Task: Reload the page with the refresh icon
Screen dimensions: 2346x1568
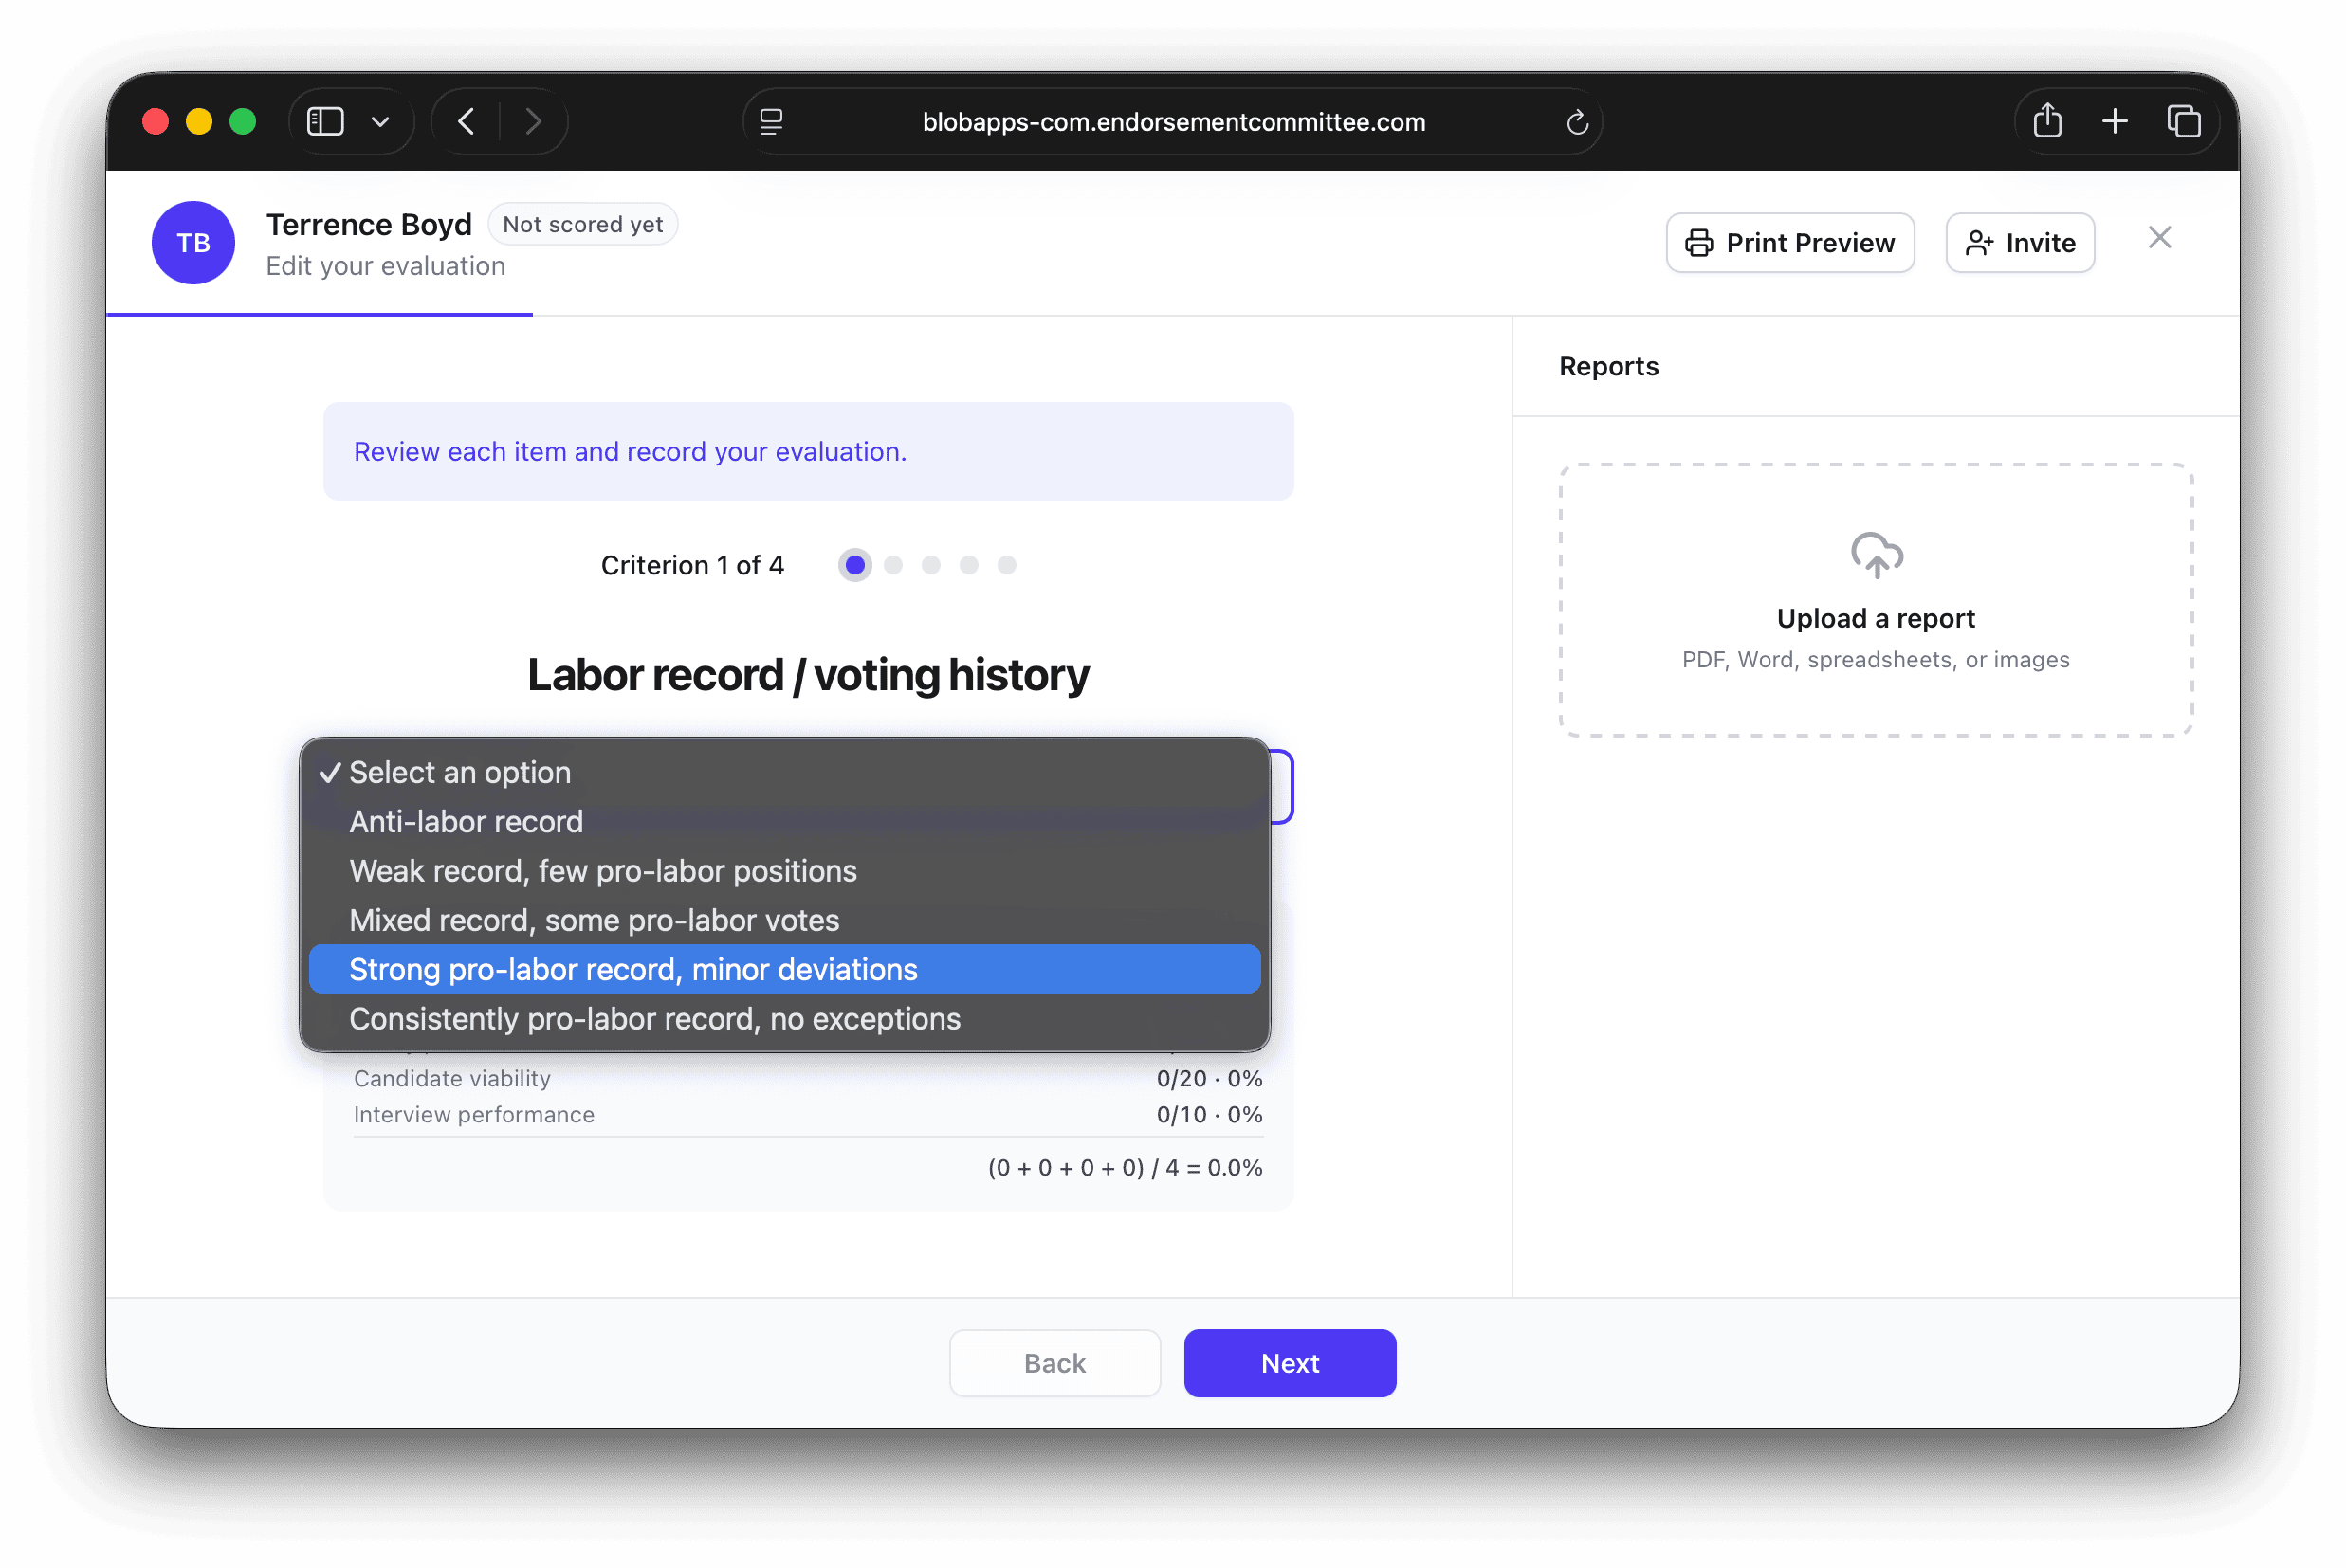Action: tap(1577, 122)
